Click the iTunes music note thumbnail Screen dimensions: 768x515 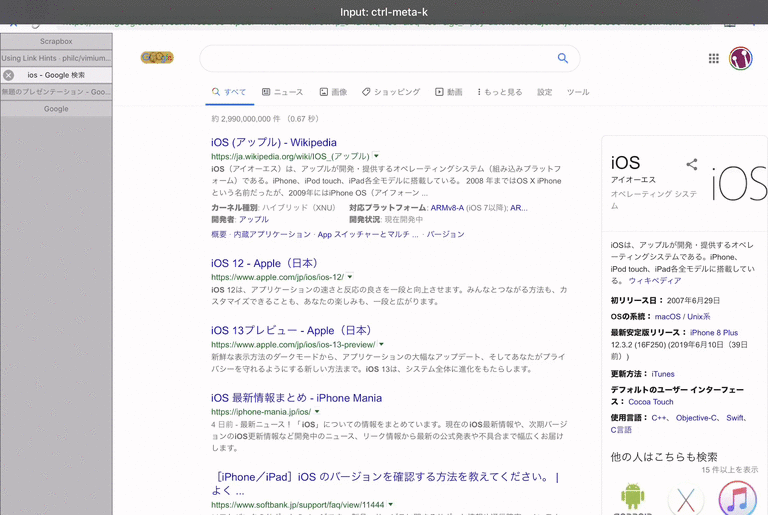click(738, 498)
